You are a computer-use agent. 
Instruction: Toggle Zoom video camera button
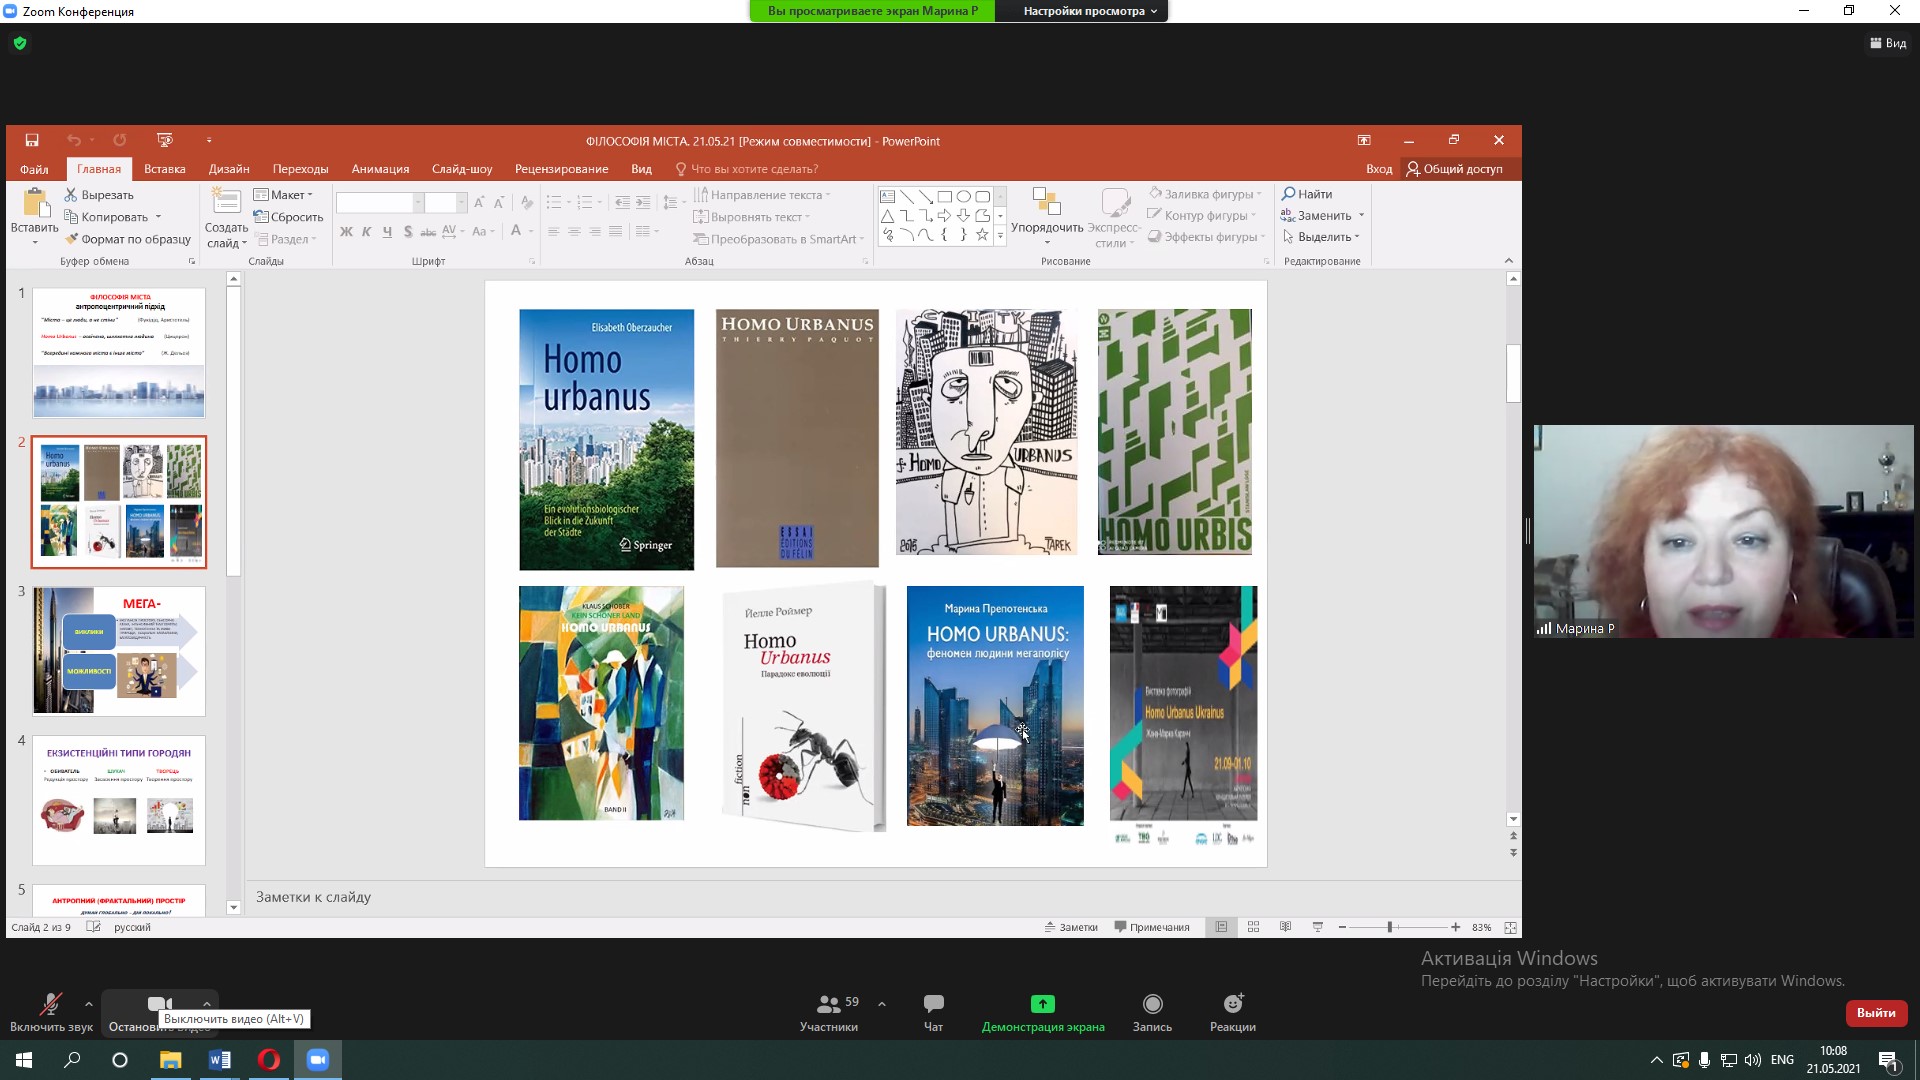(x=159, y=1004)
